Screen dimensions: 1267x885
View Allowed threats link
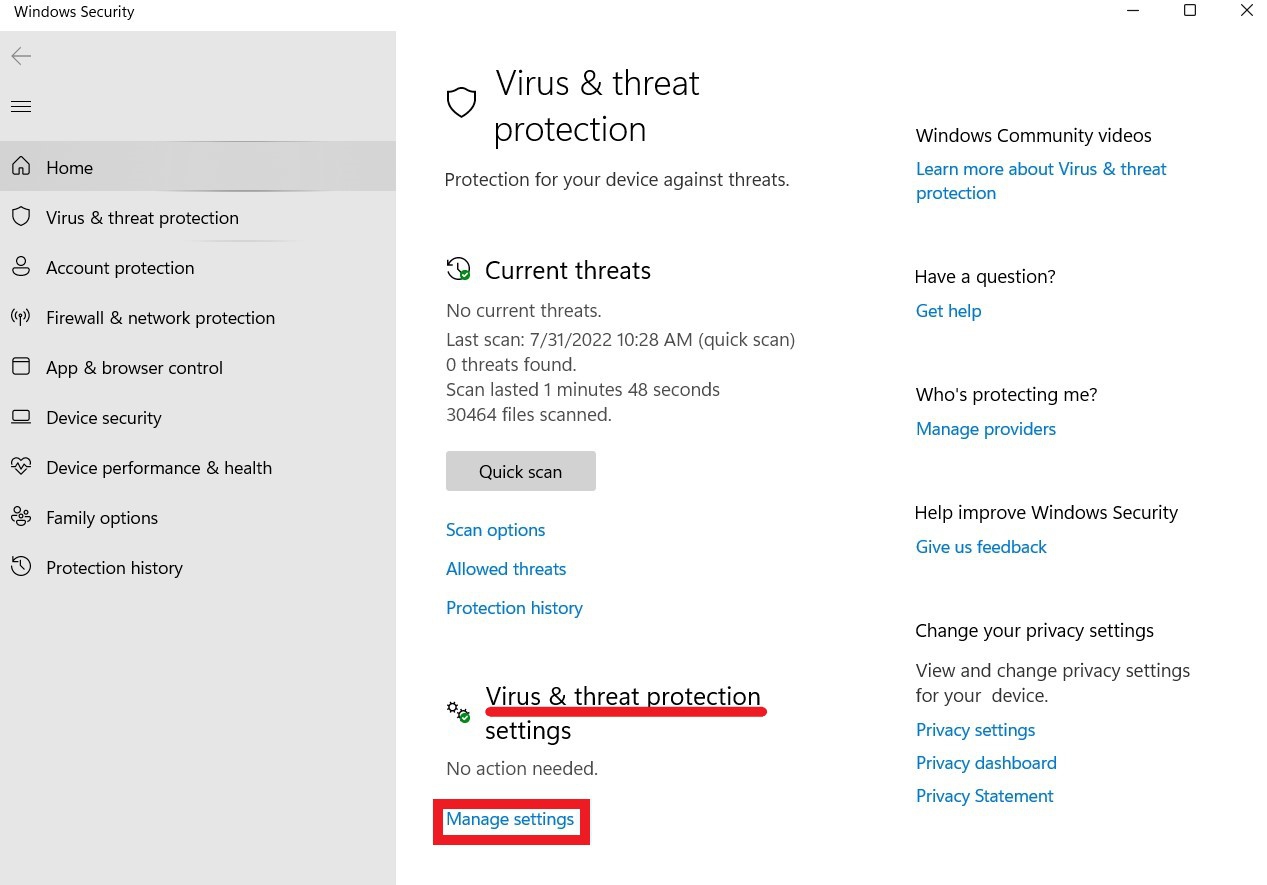(506, 569)
